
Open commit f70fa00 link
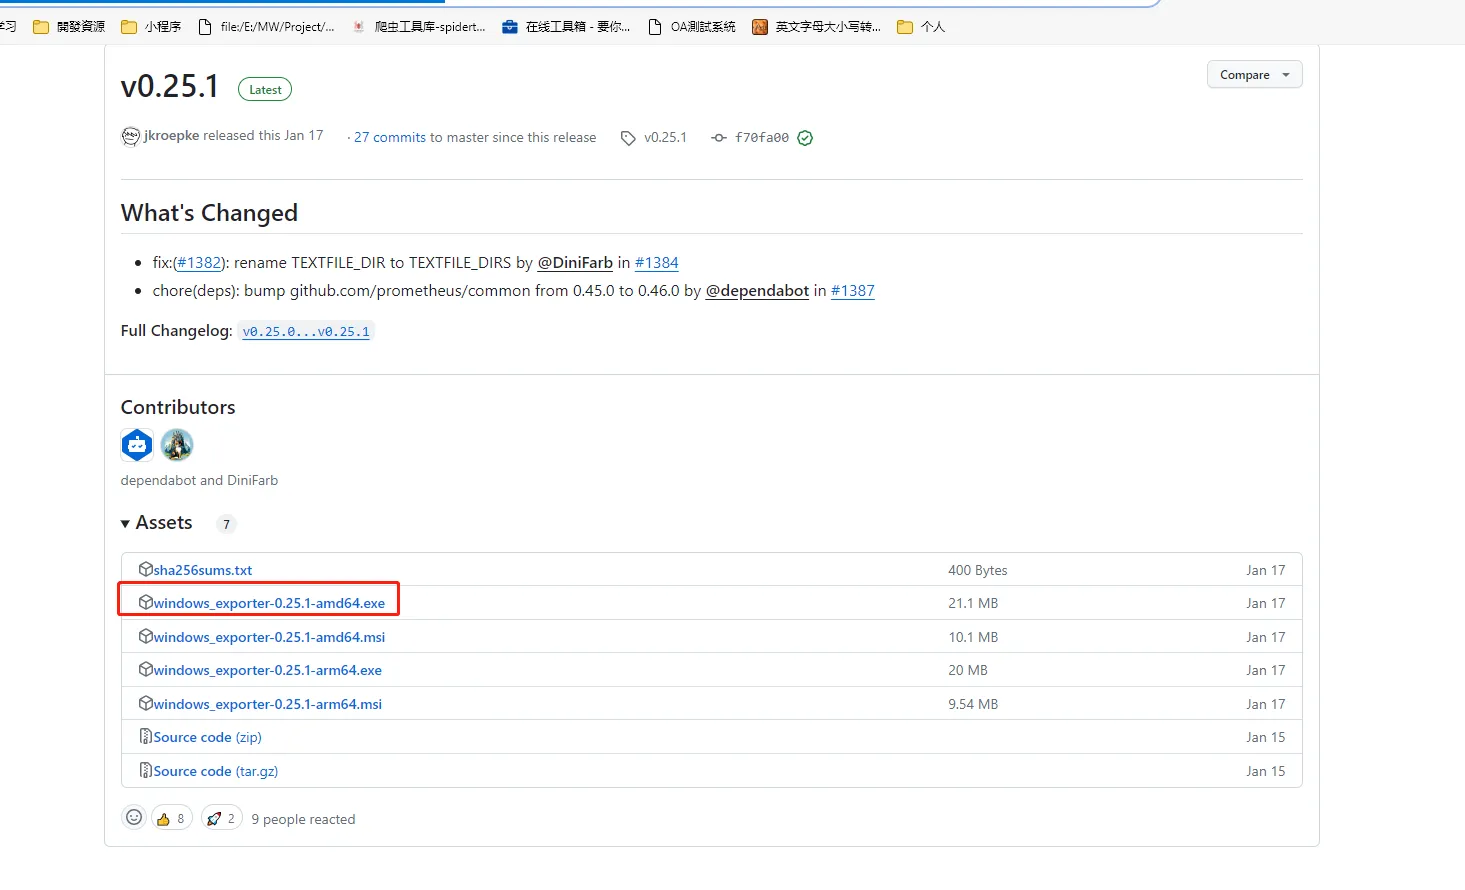[x=762, y=138]
